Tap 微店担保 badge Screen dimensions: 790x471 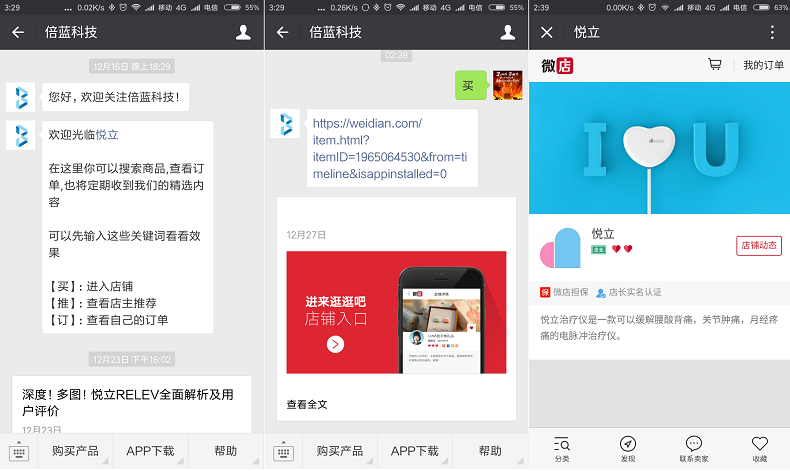564,292
